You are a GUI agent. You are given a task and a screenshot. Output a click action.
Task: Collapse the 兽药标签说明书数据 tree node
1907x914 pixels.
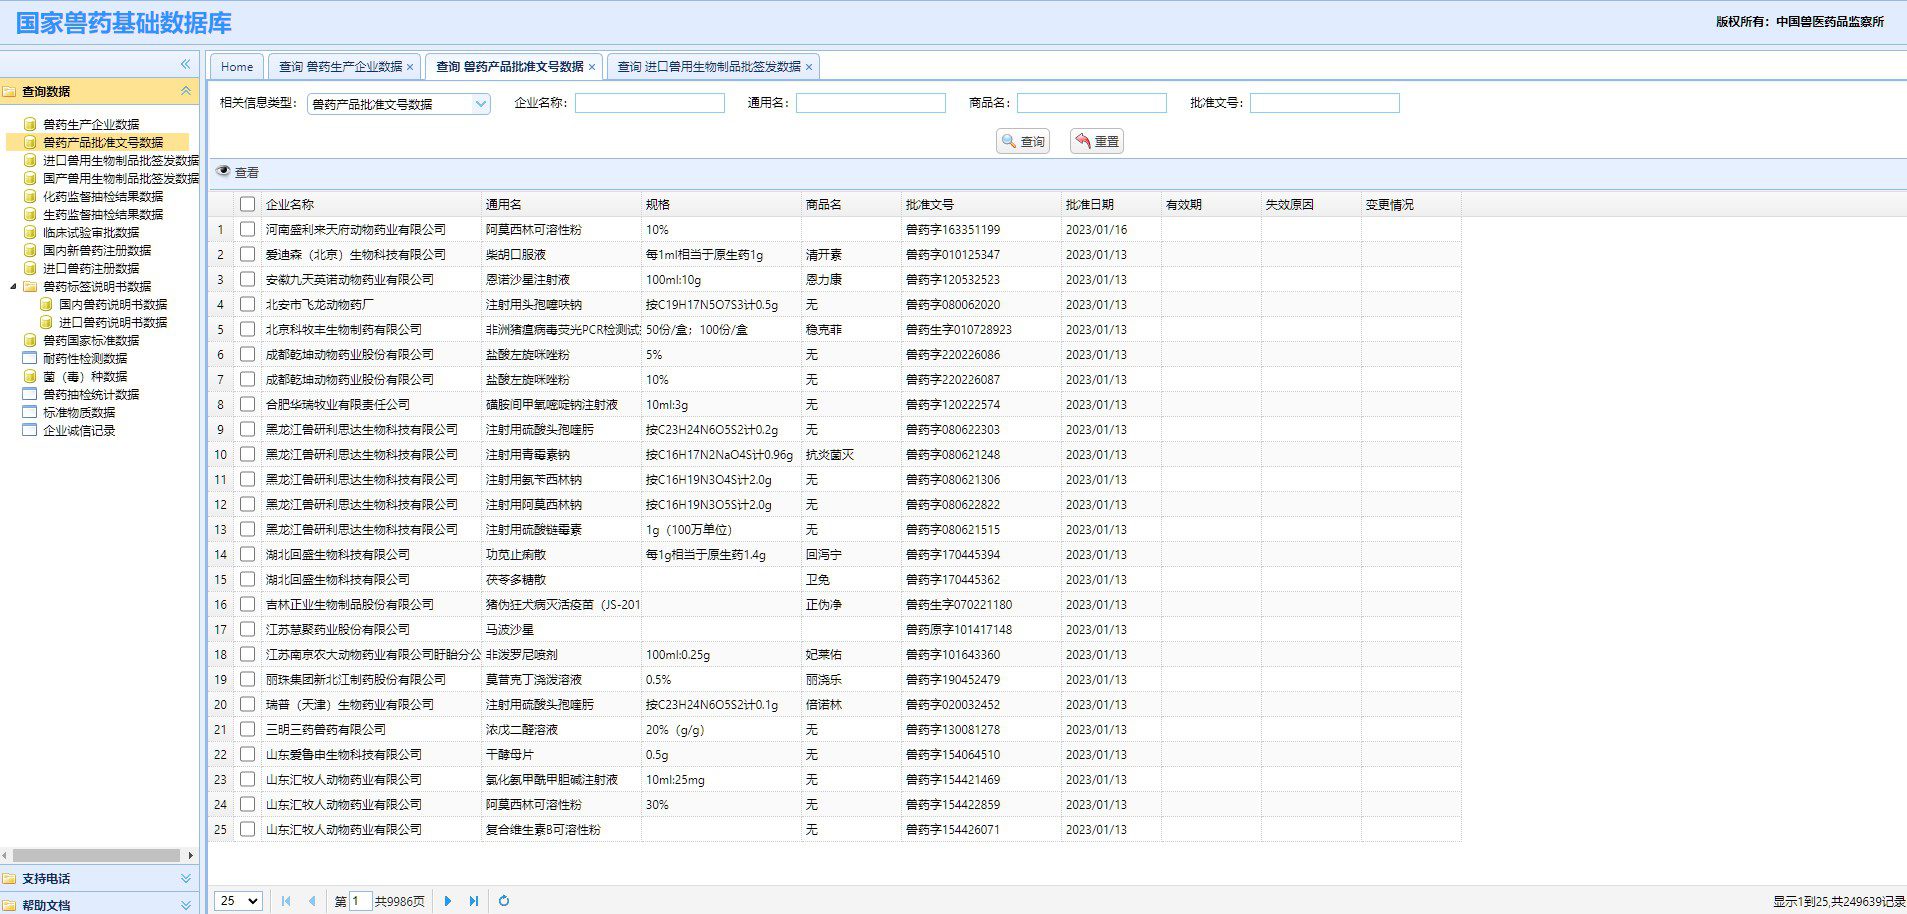13,286
